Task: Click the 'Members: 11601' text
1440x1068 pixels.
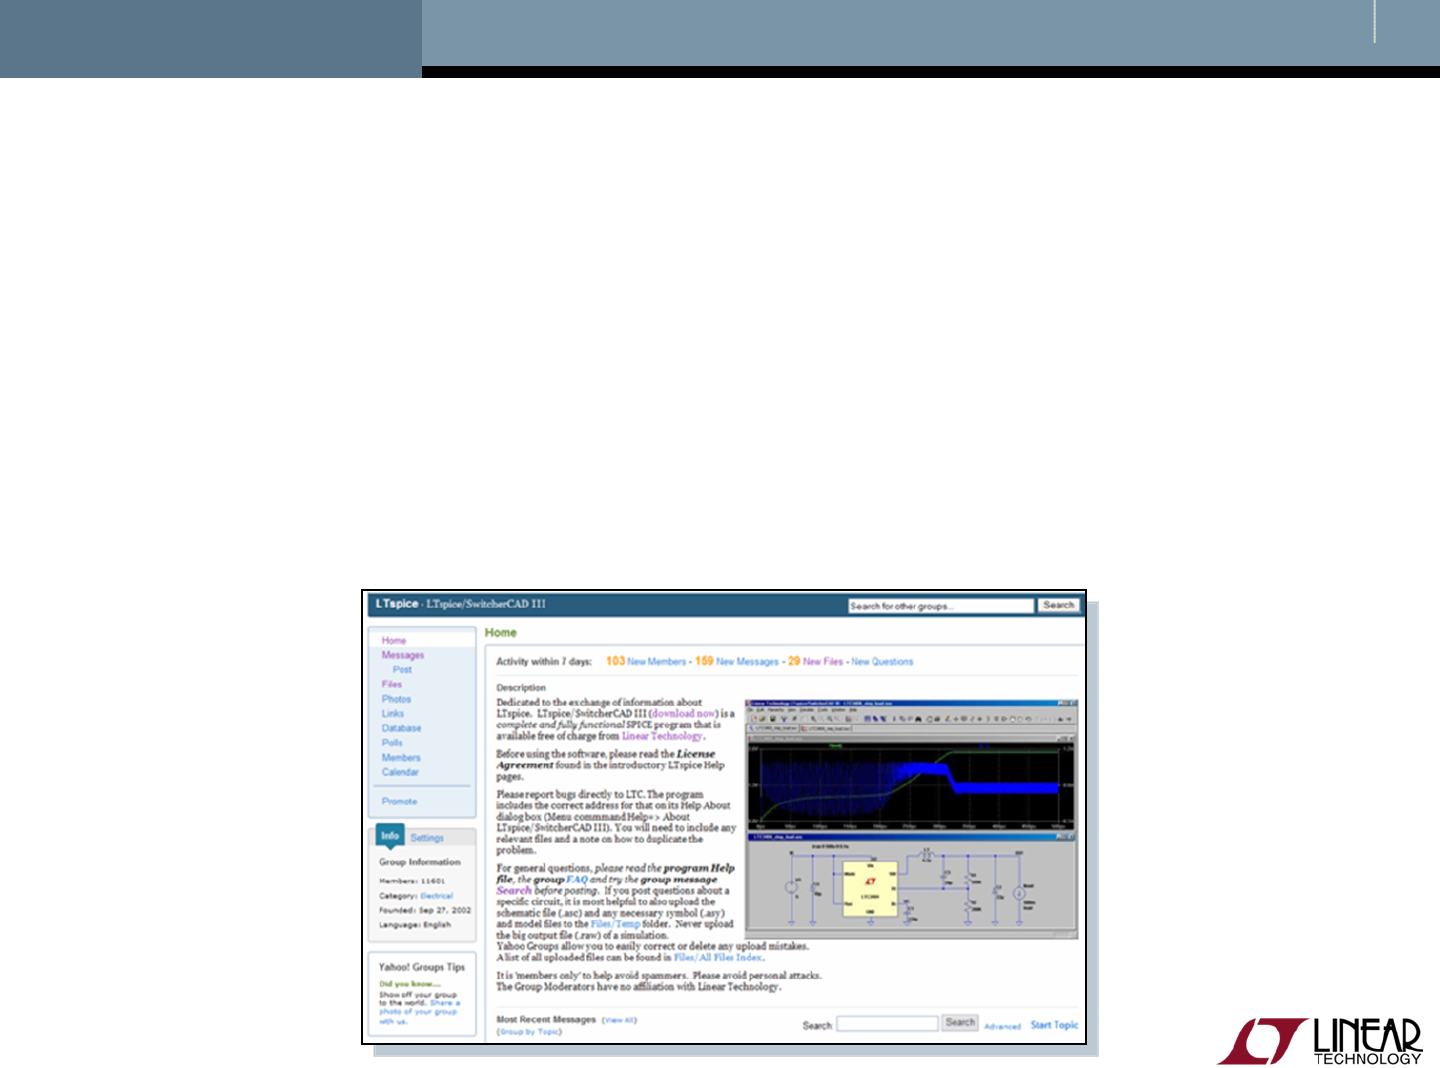Action: tap(412, 881)
